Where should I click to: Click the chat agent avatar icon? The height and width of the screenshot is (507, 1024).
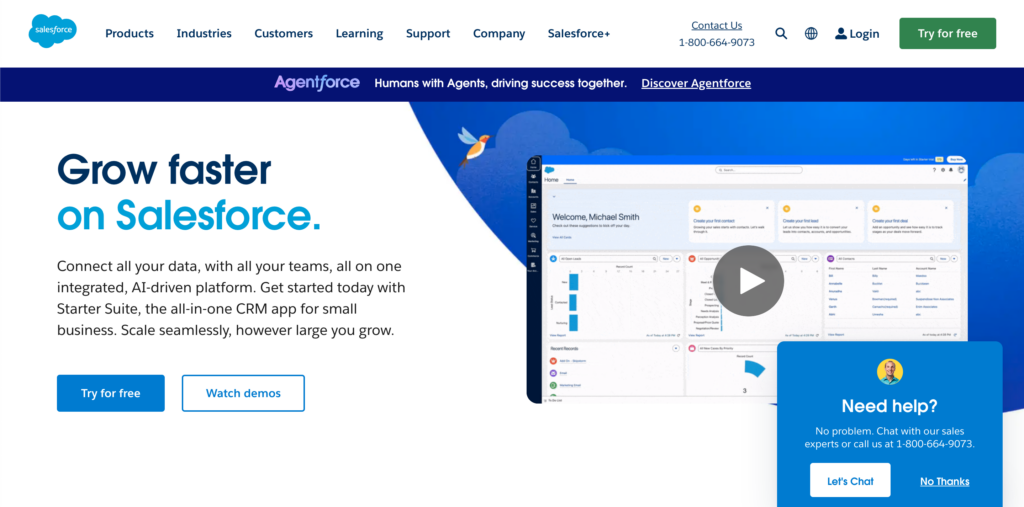click(889, 372)
